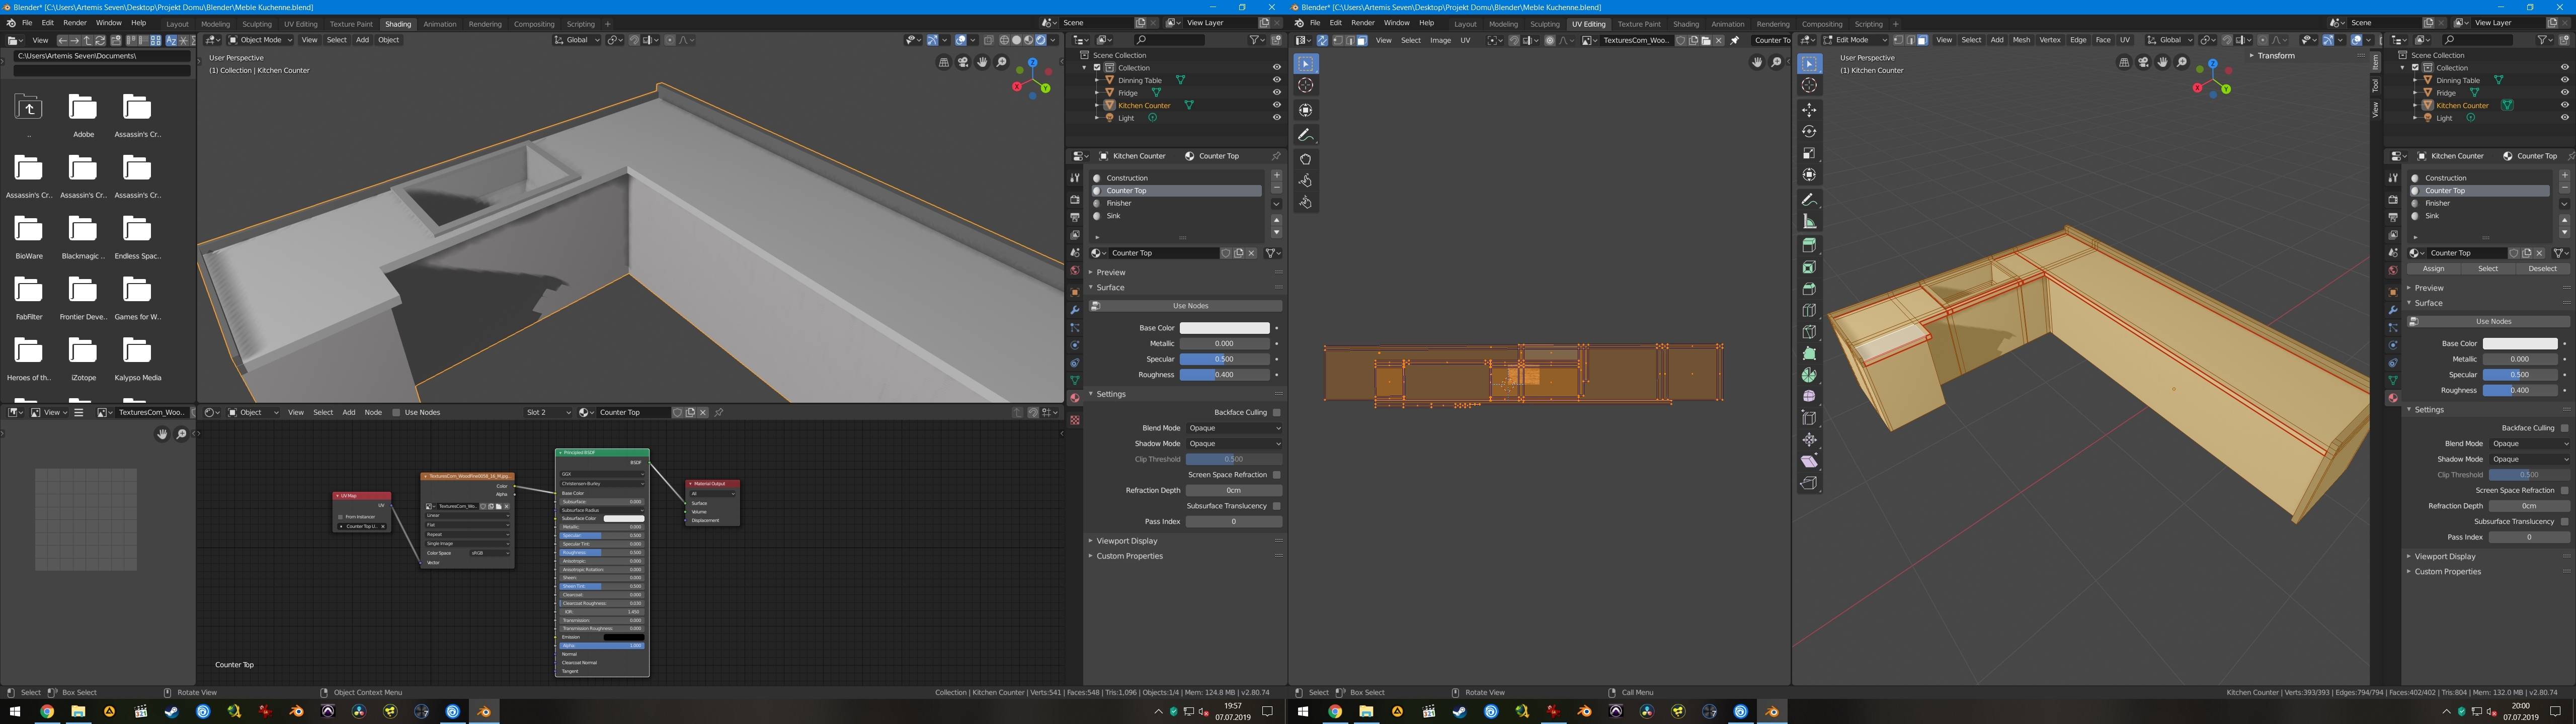Select the Cursor tool in right 3D viewport

[x=1809, y=85]
